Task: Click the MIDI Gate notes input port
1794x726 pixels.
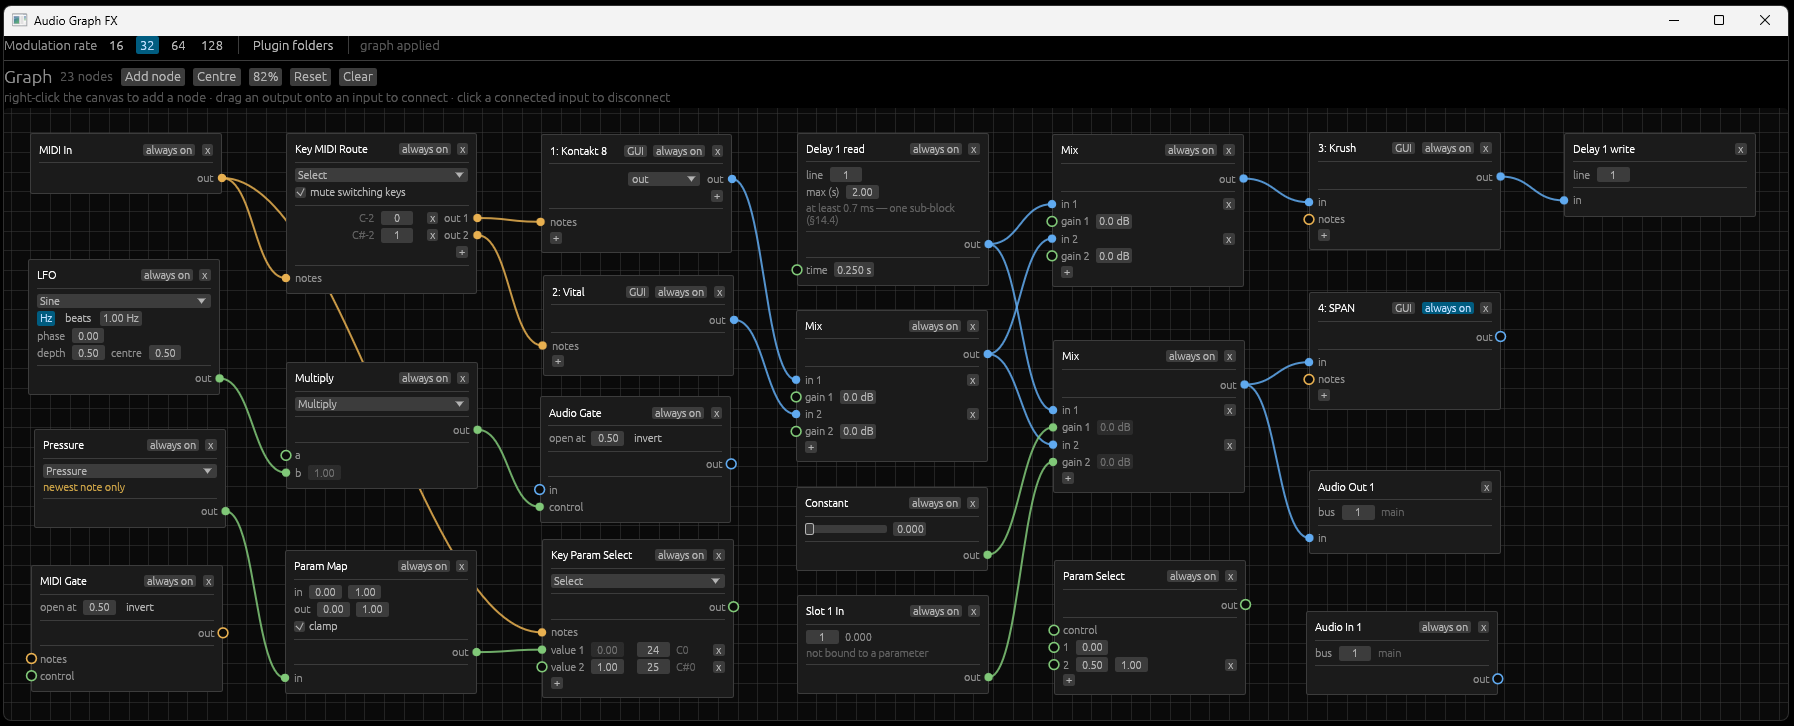Action: (x=31, y=659)
